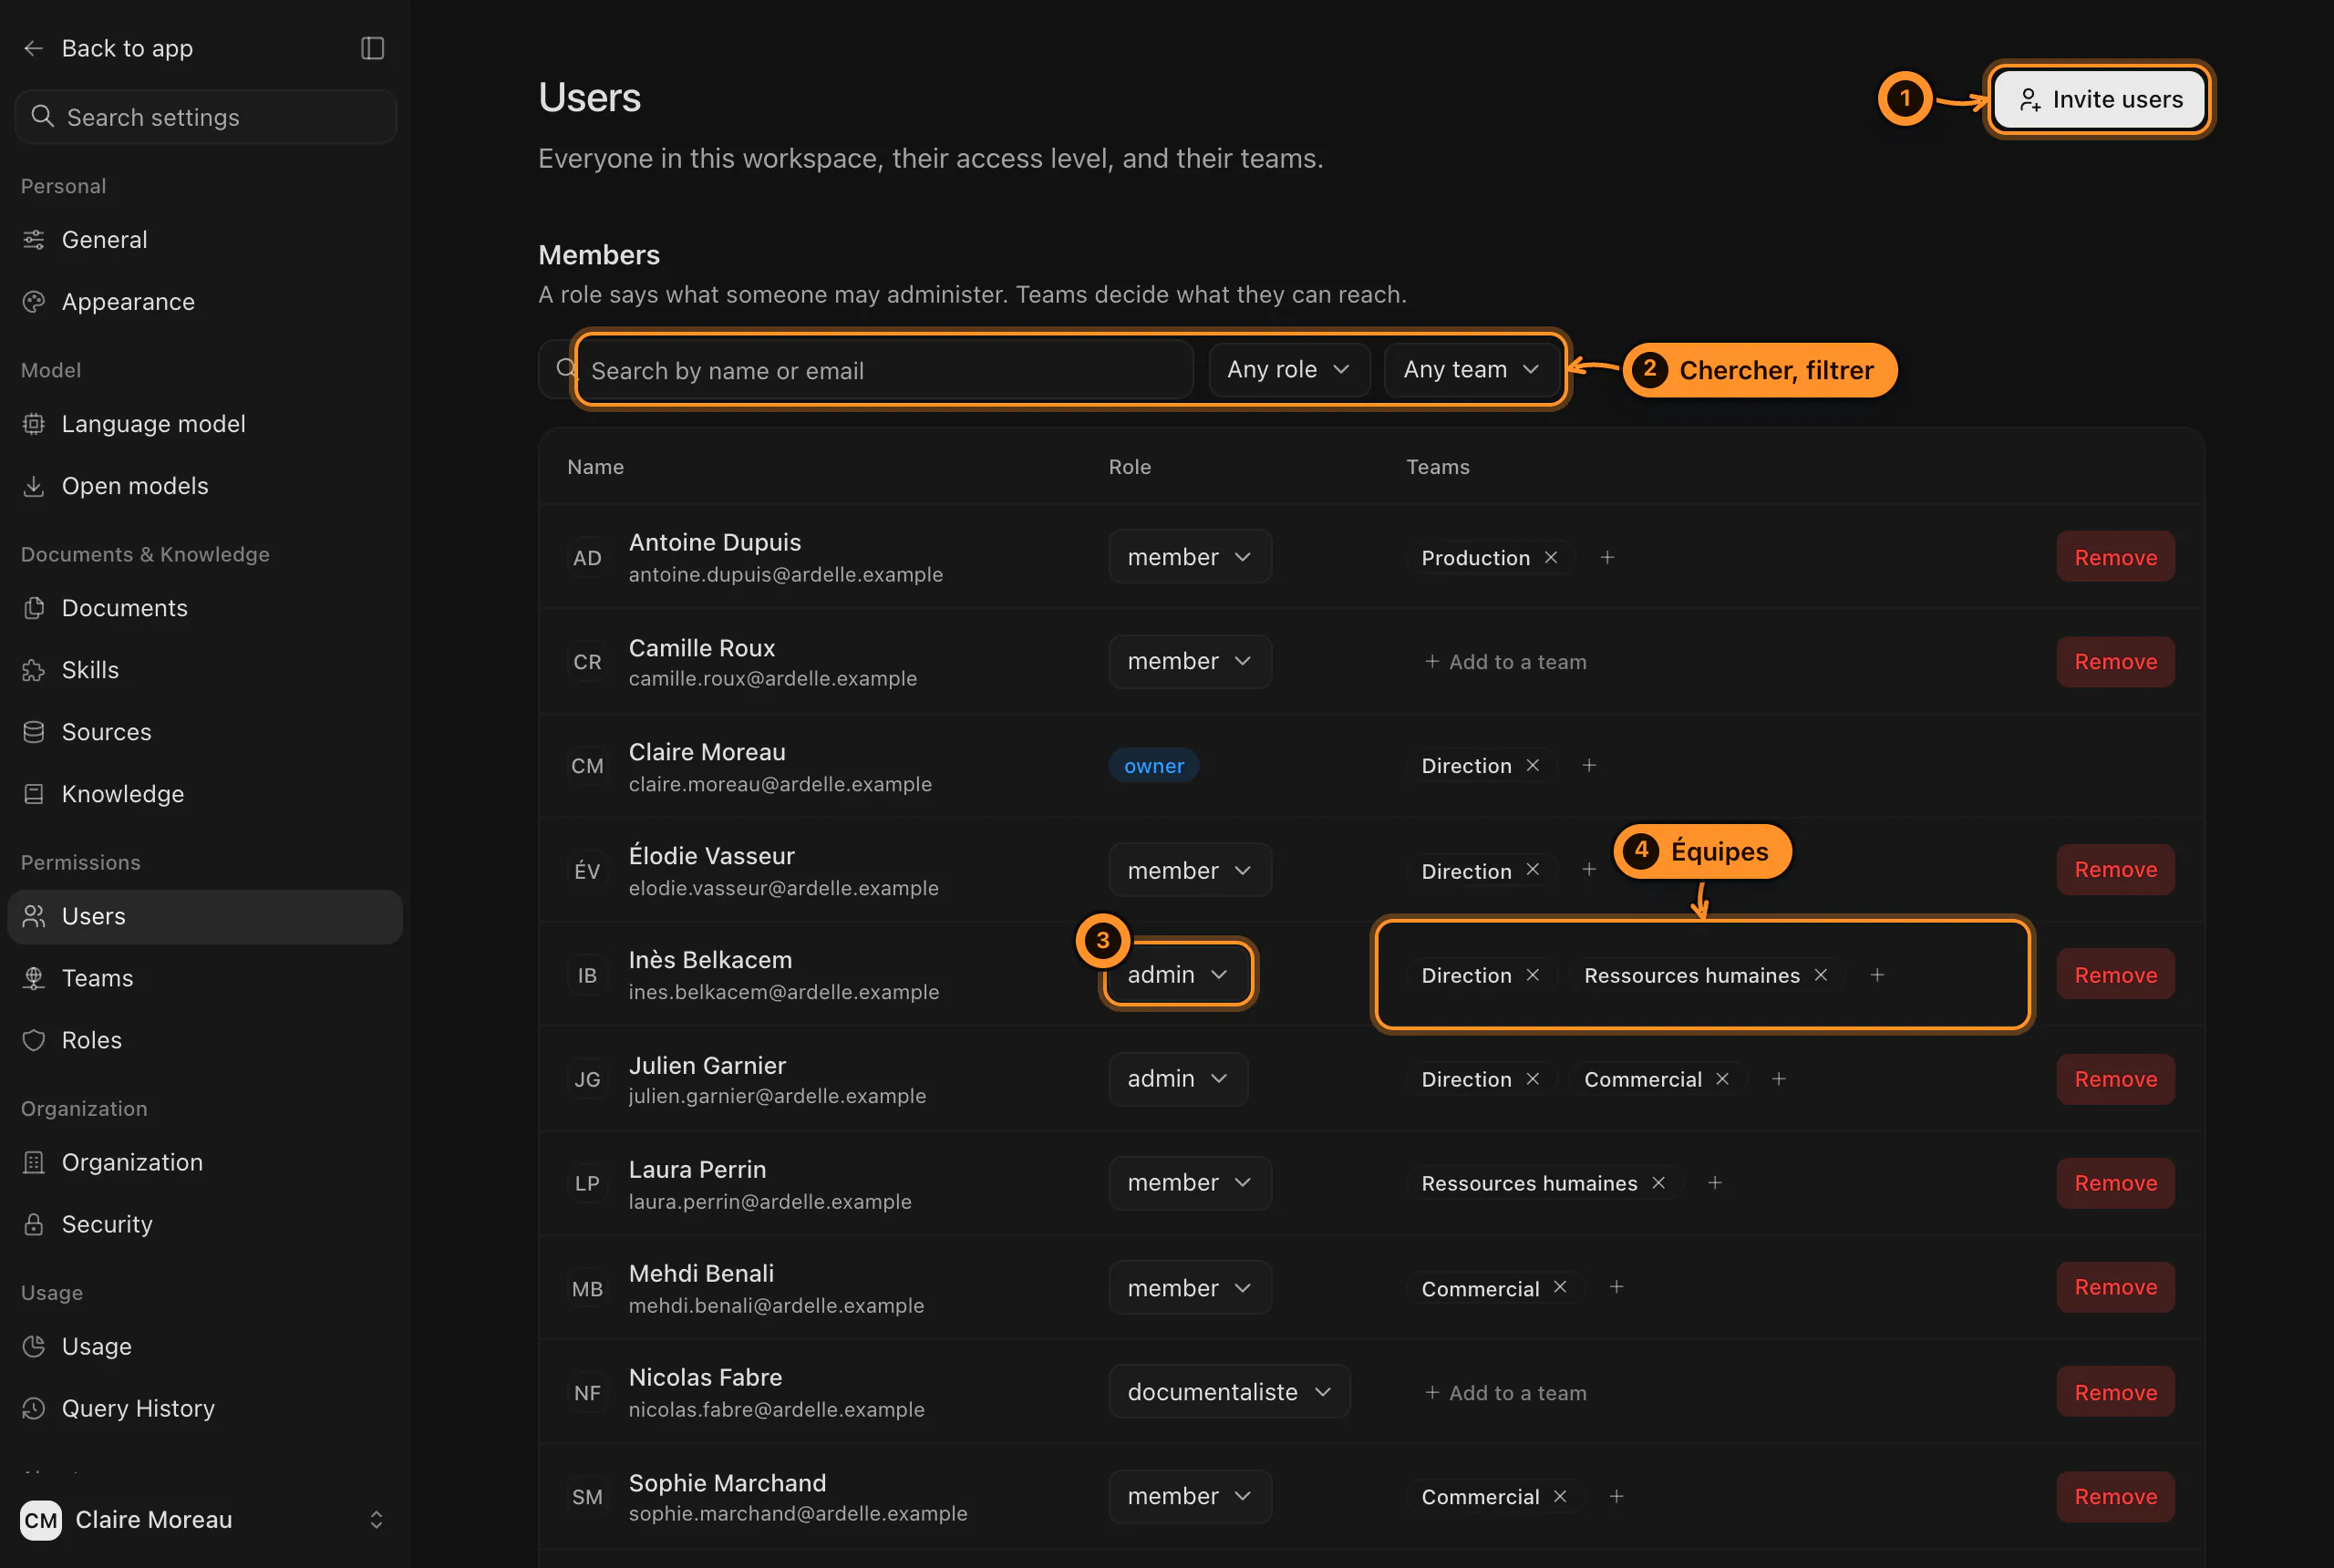Go to Teams settings page
The image size is (2334, 1568).
(205, 978)
